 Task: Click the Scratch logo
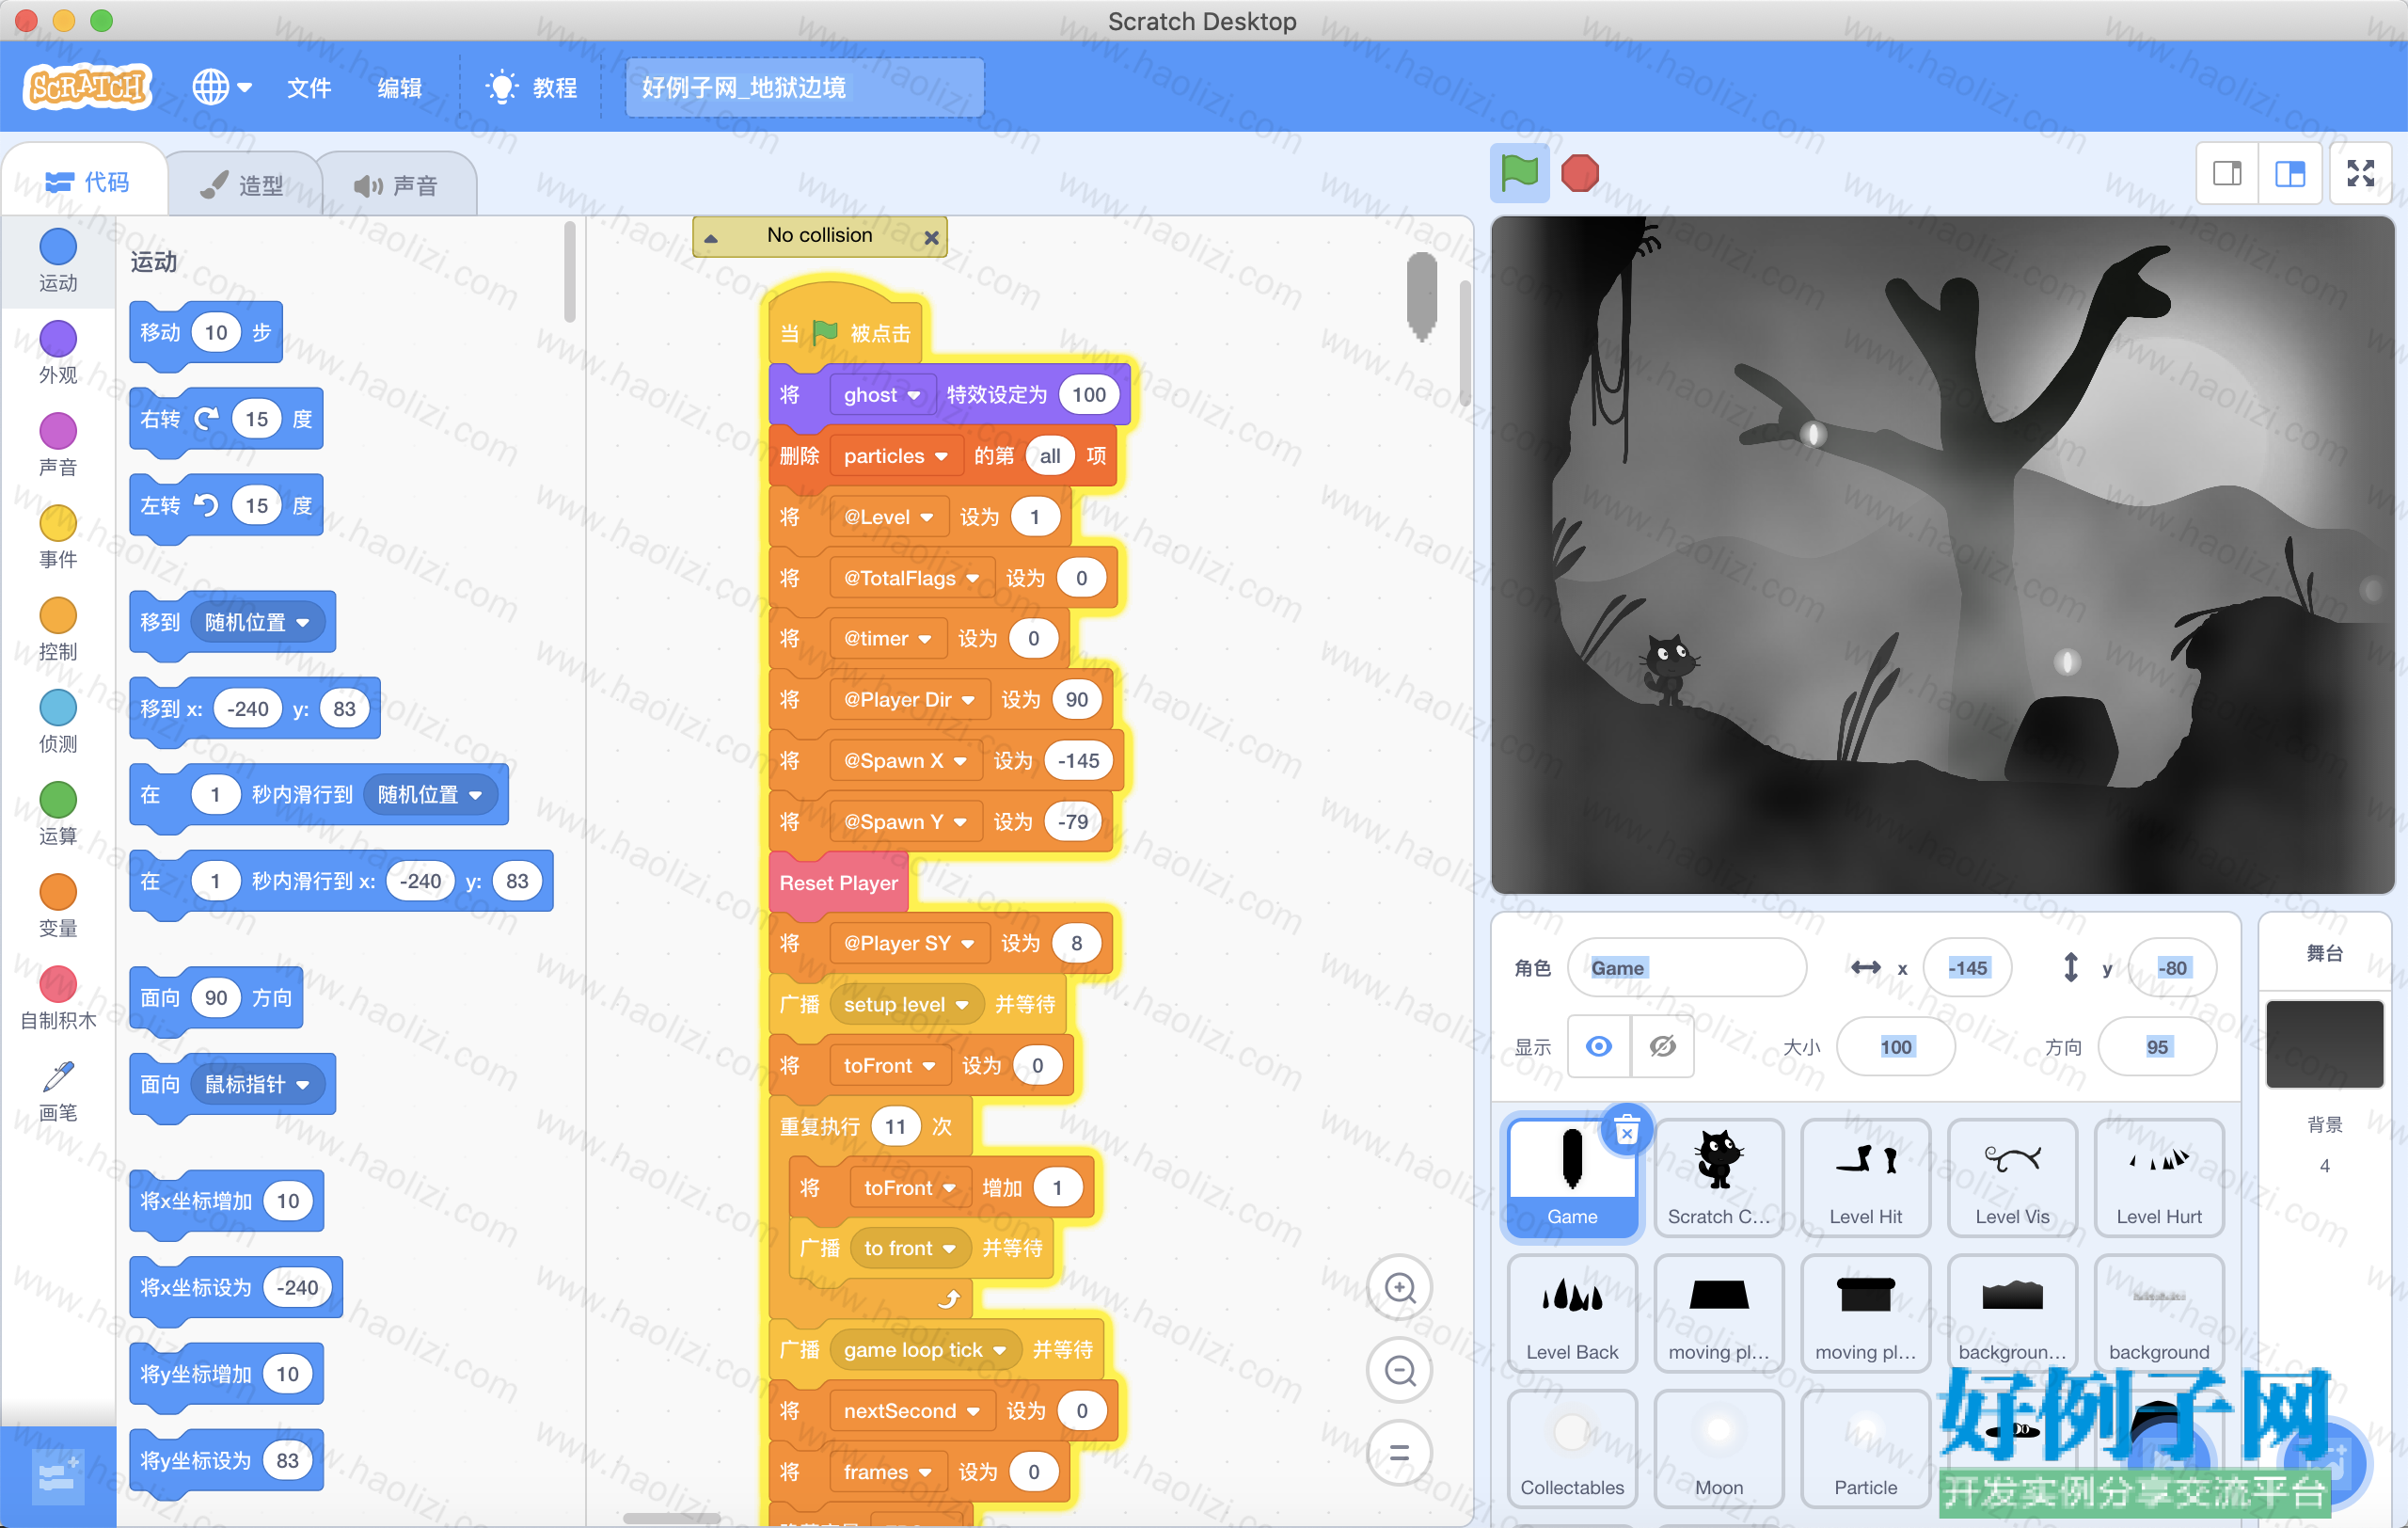click(x=88, y=87)
